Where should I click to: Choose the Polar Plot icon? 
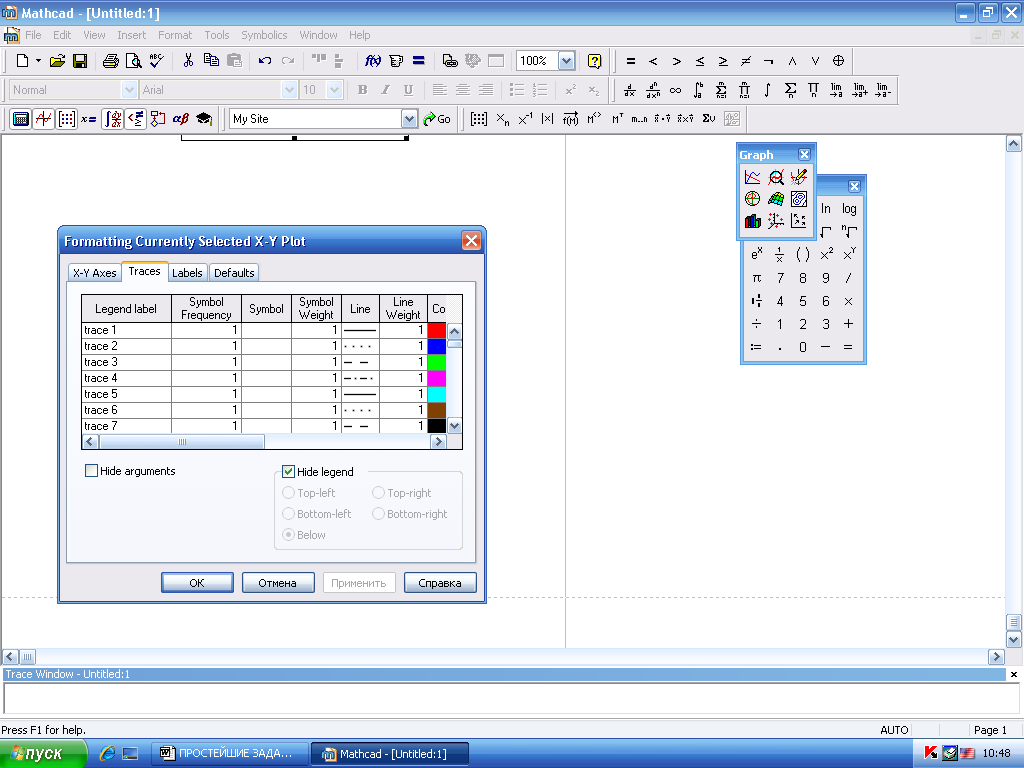coord(752,199)
